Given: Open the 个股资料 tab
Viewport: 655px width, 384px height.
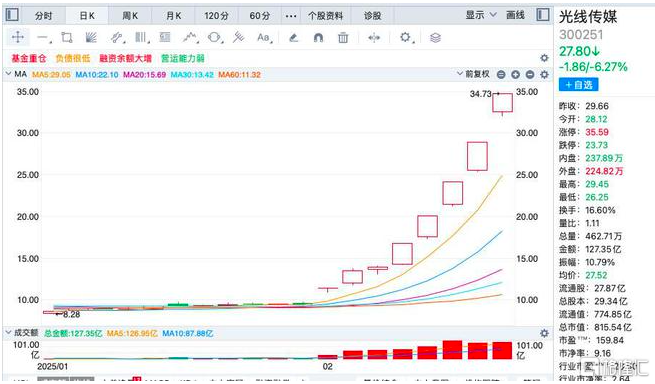Looking at the screenshot, I should (325, 16).
